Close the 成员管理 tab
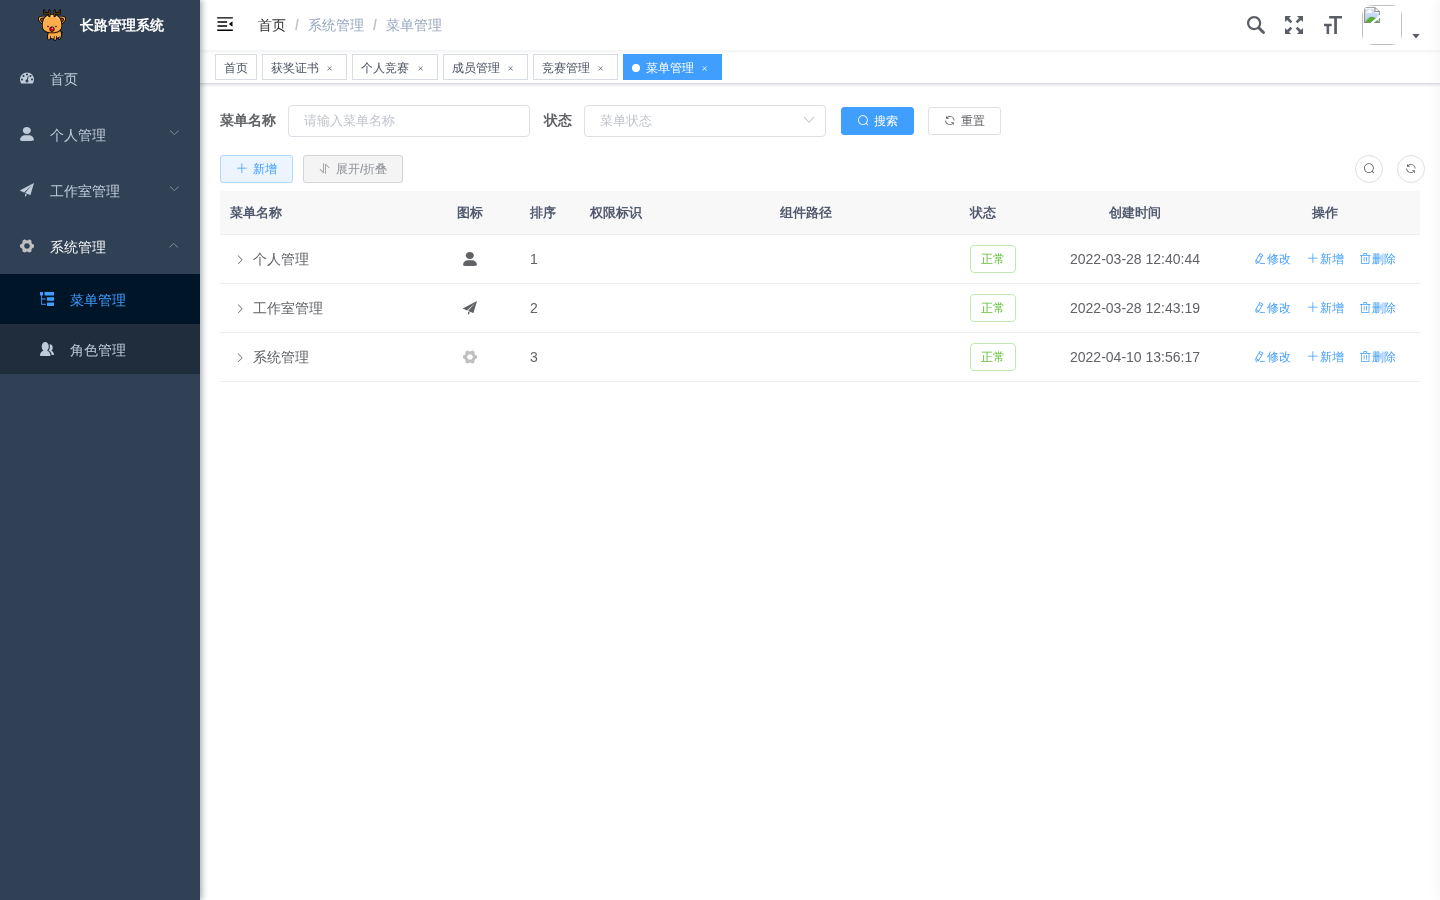 pyautogui.click(x=511, y=68)
